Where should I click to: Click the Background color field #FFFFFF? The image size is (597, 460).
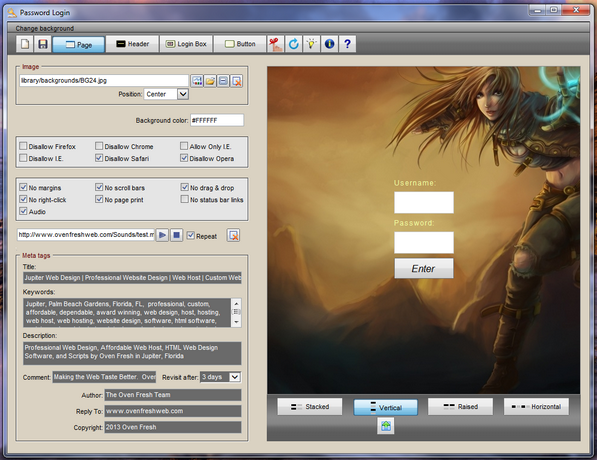click(x=217, y=120)
